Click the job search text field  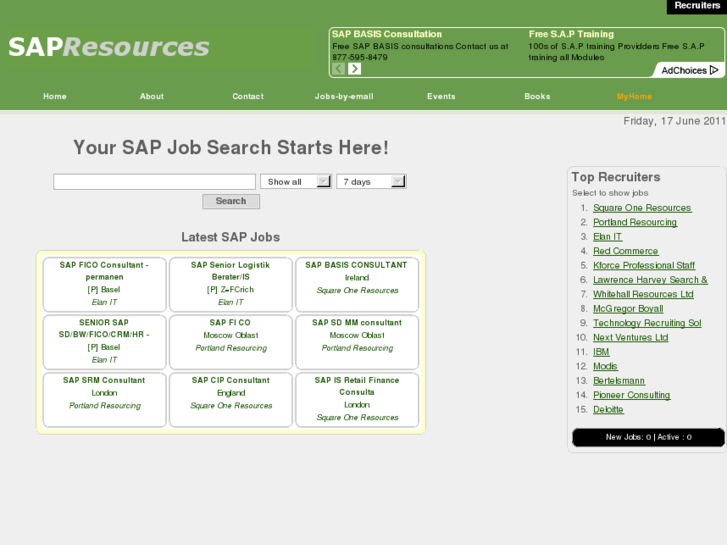154,181
